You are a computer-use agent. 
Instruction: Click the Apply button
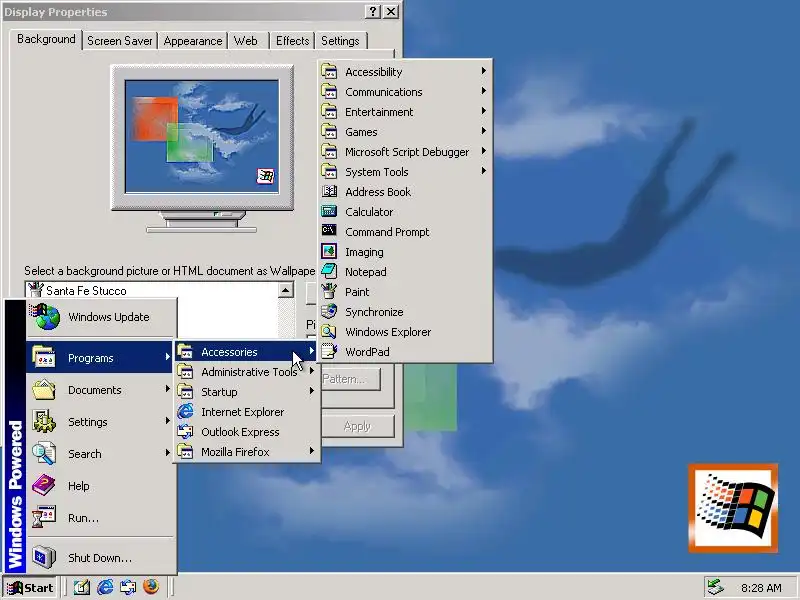357,426
